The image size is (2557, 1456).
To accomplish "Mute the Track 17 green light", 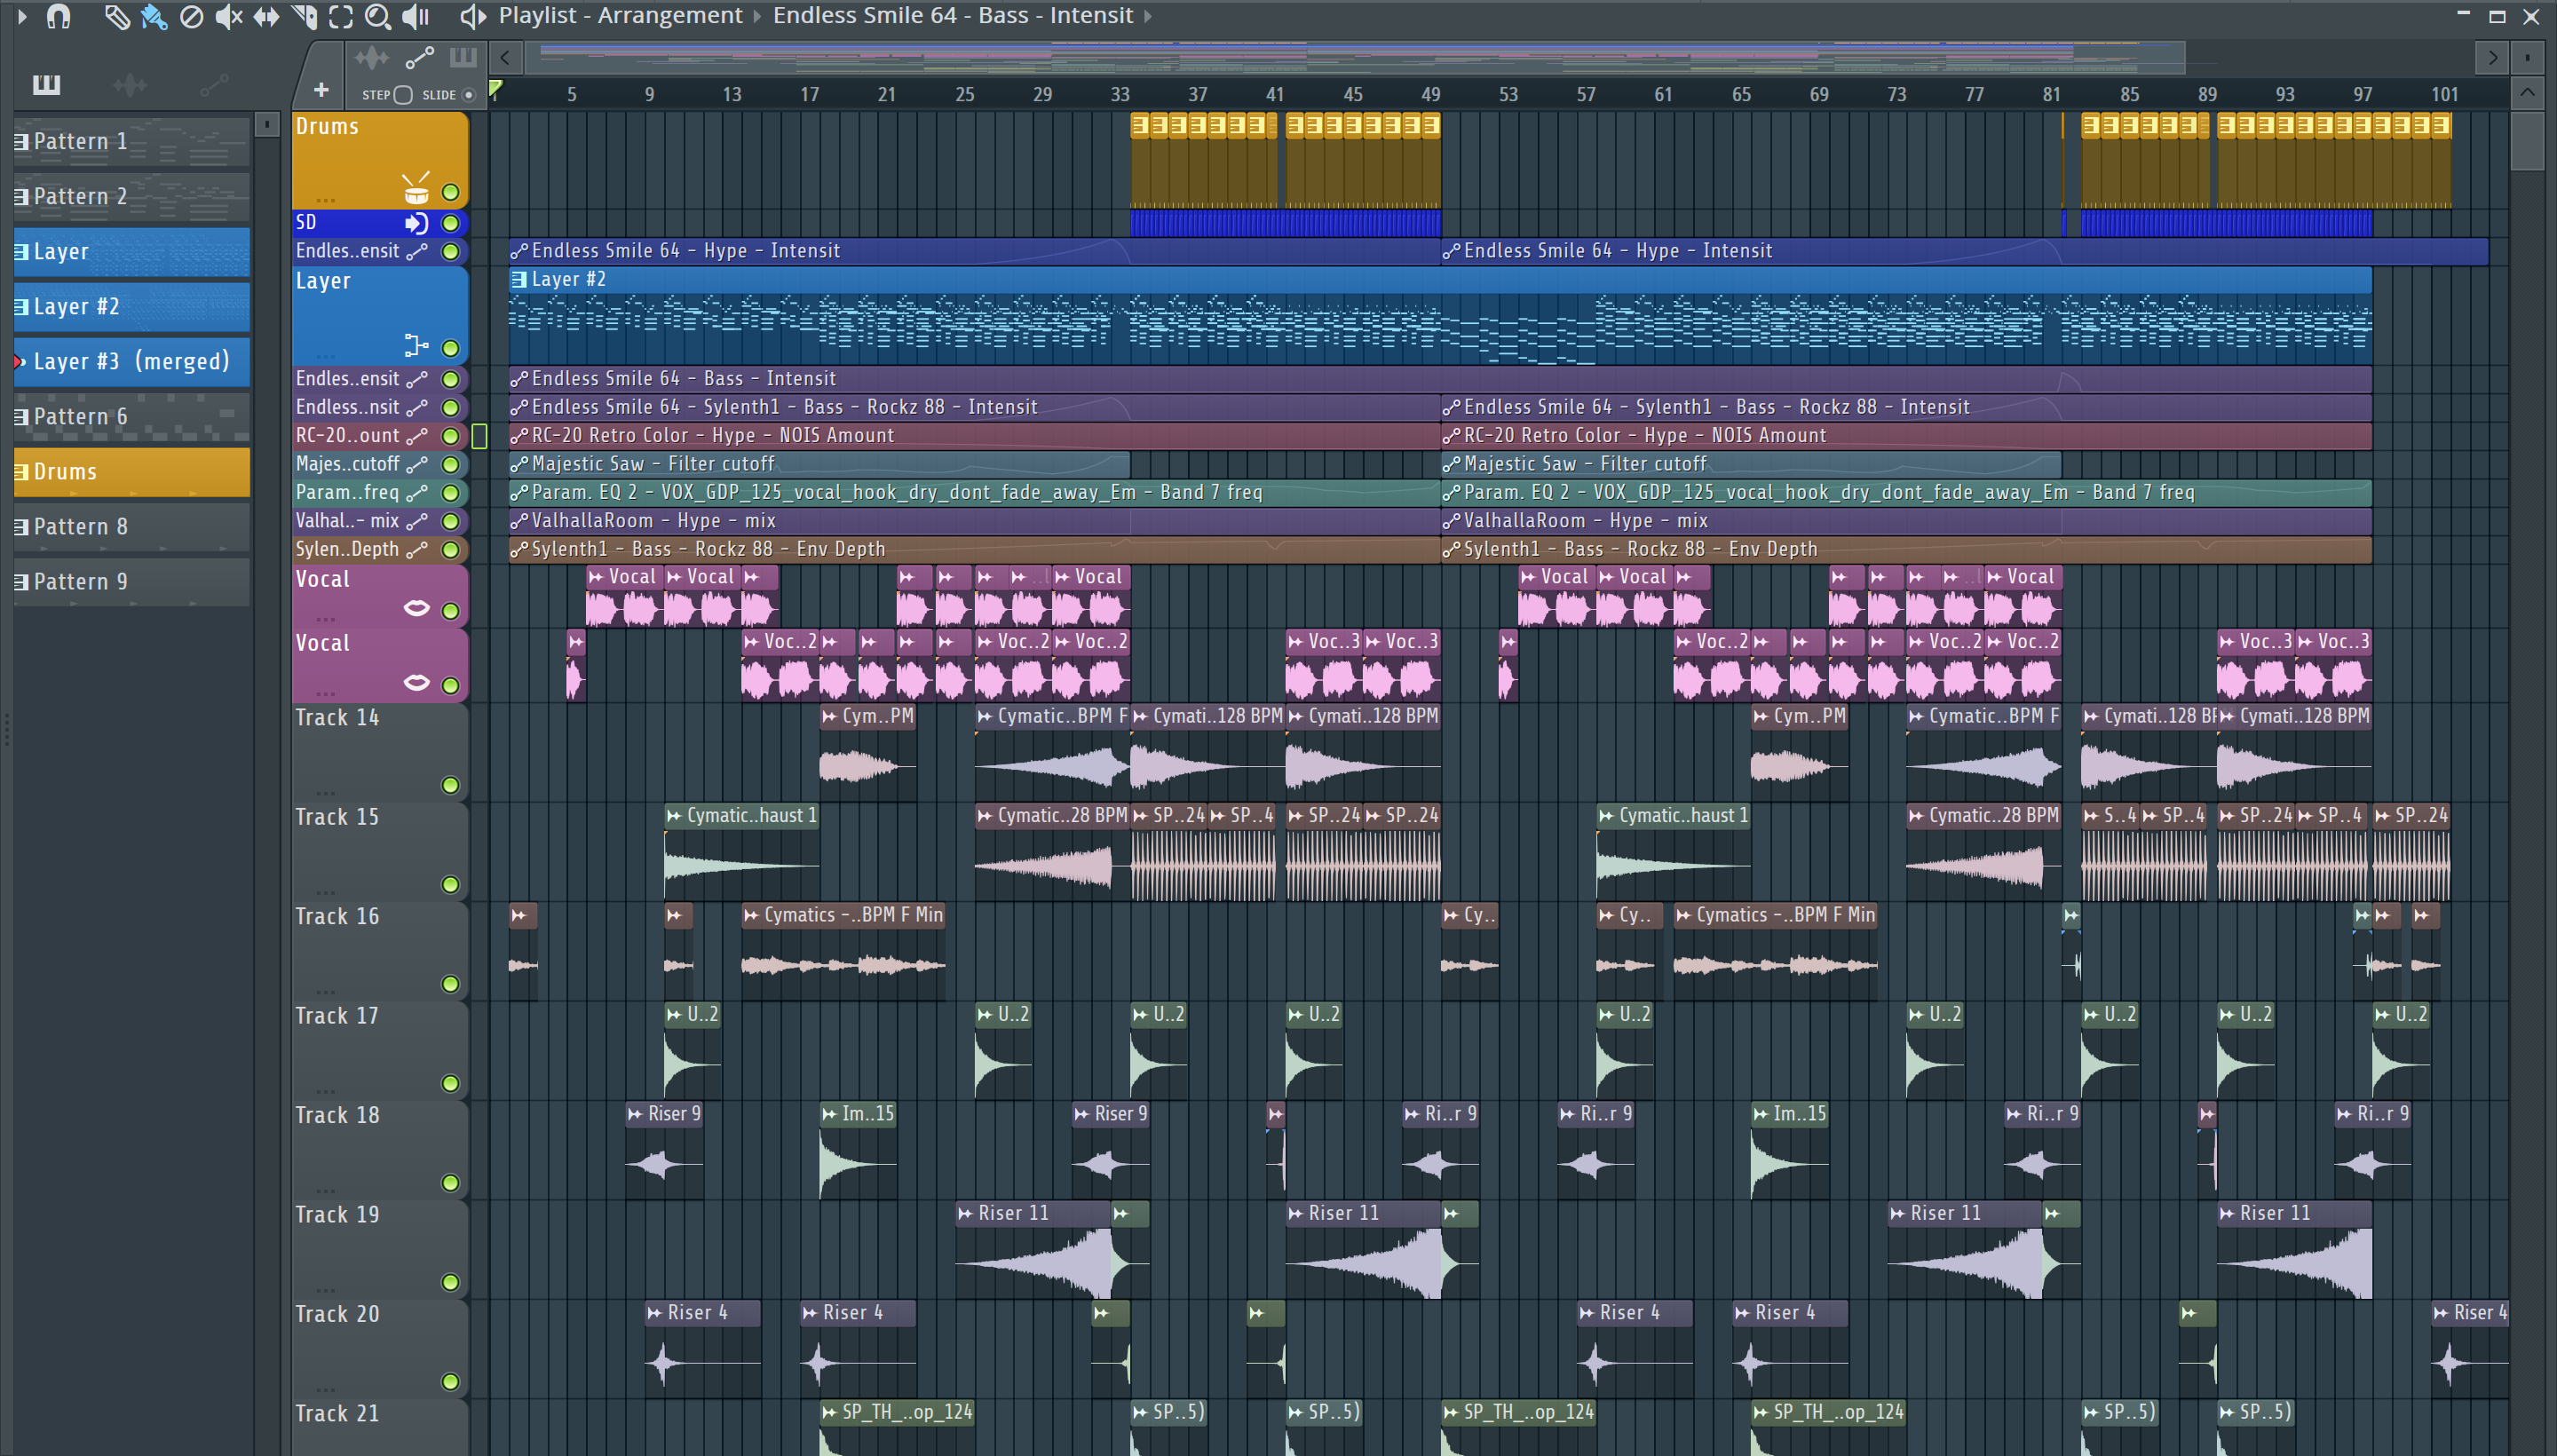I will click(x=451, y=1083).
